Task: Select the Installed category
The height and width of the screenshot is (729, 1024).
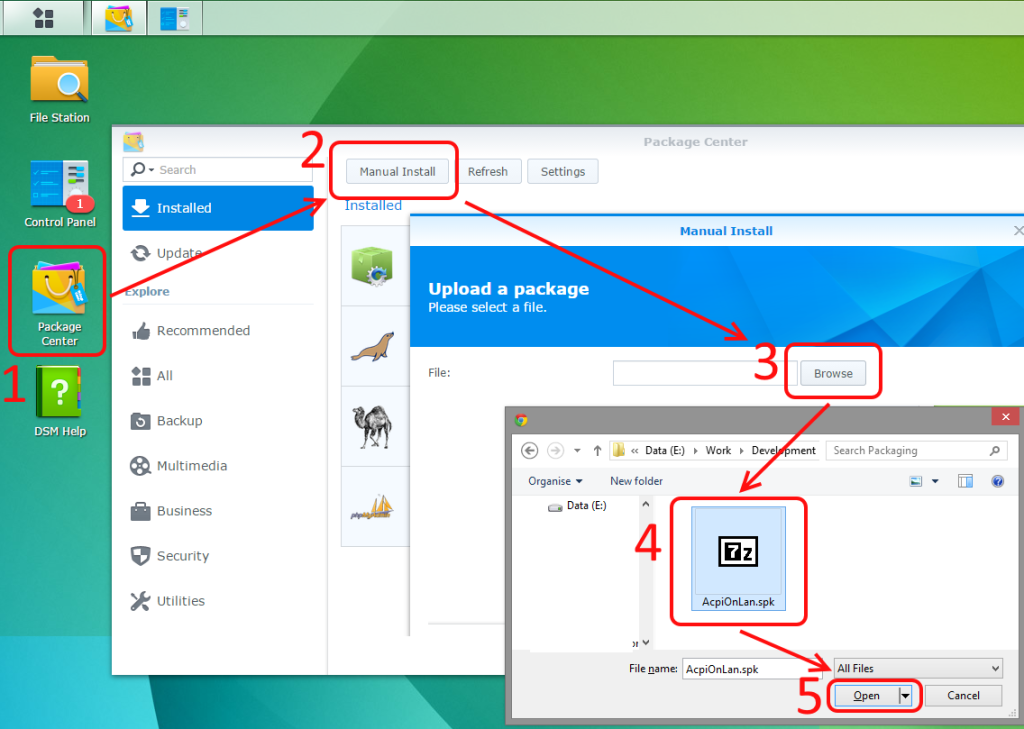Action: (x=217, y=208)
